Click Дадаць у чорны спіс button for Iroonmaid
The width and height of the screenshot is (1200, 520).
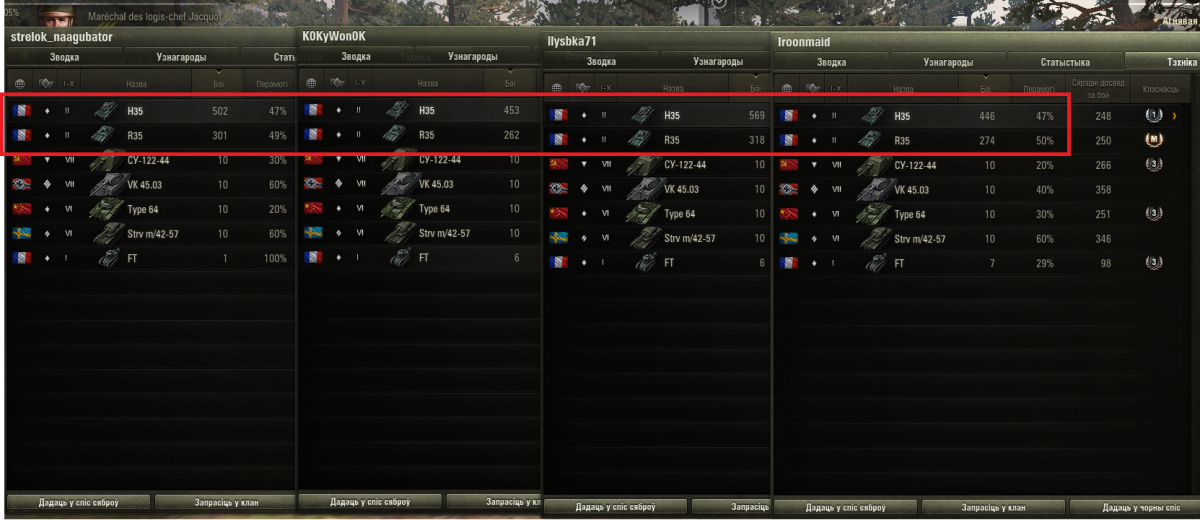(x=1134, y=508)
